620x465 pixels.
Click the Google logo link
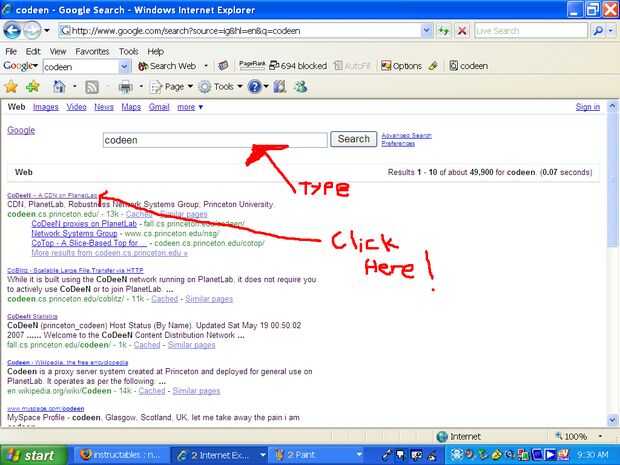point(21,130)
